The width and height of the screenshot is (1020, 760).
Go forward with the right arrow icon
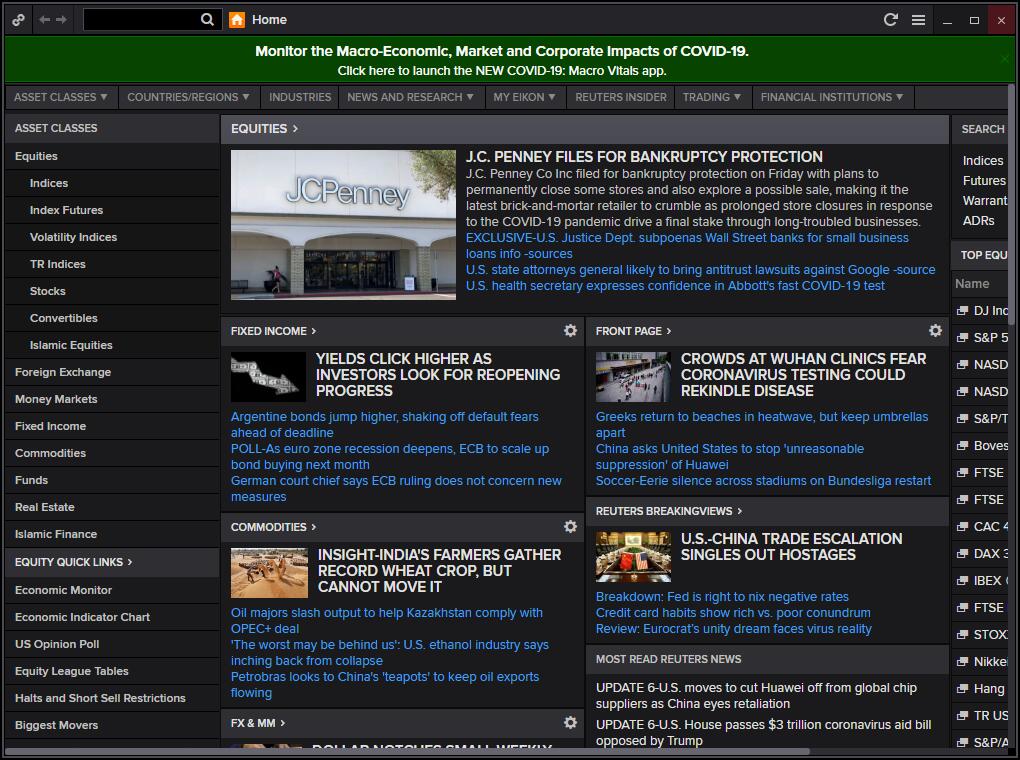[x=62, y=20]
